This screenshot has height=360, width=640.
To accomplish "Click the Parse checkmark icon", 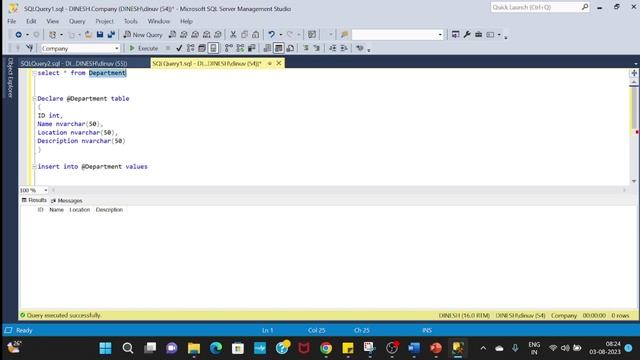I will pyautogui.click(x=179, y=48).
